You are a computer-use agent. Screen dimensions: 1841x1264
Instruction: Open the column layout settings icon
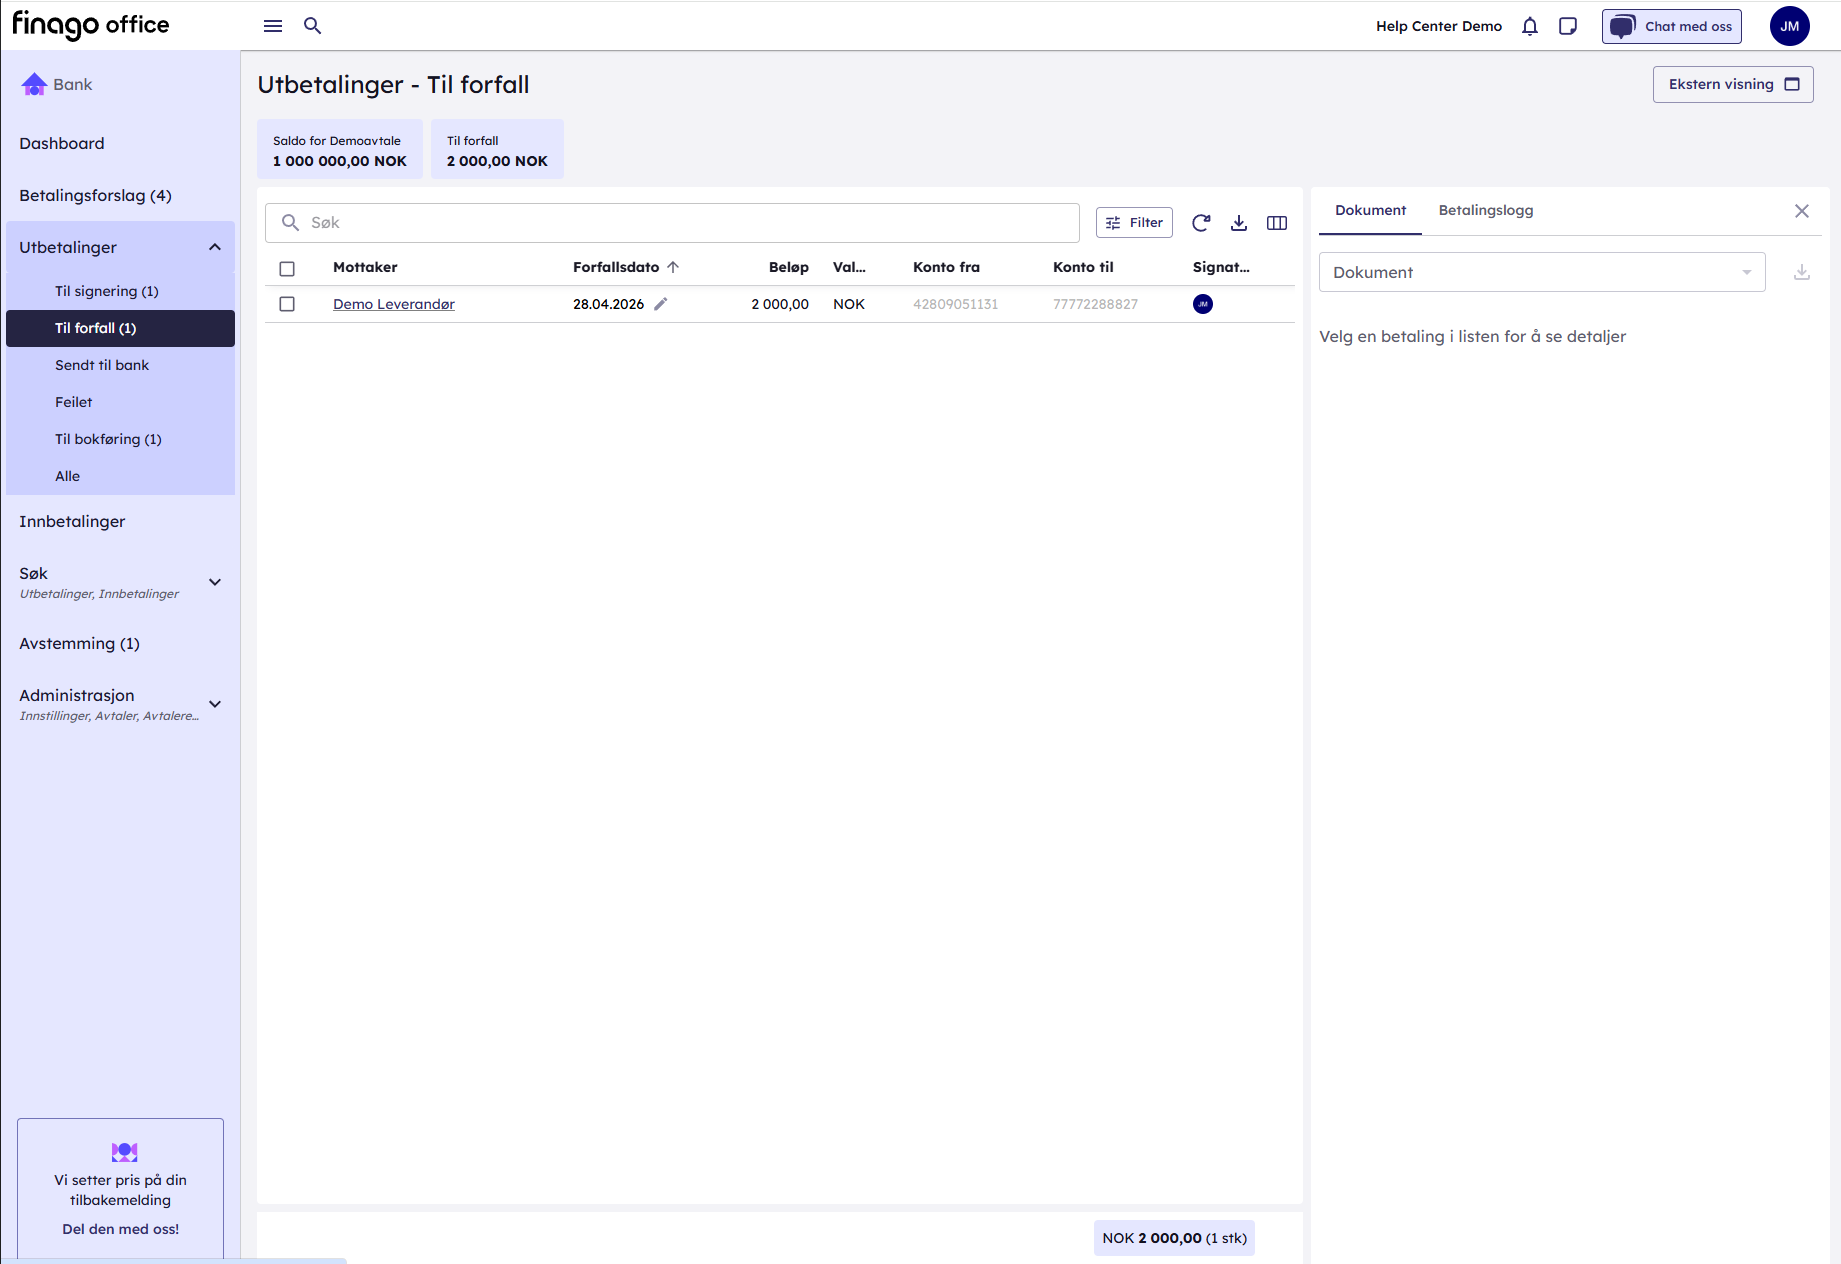pyautogui.click(x=1277, y=223)
